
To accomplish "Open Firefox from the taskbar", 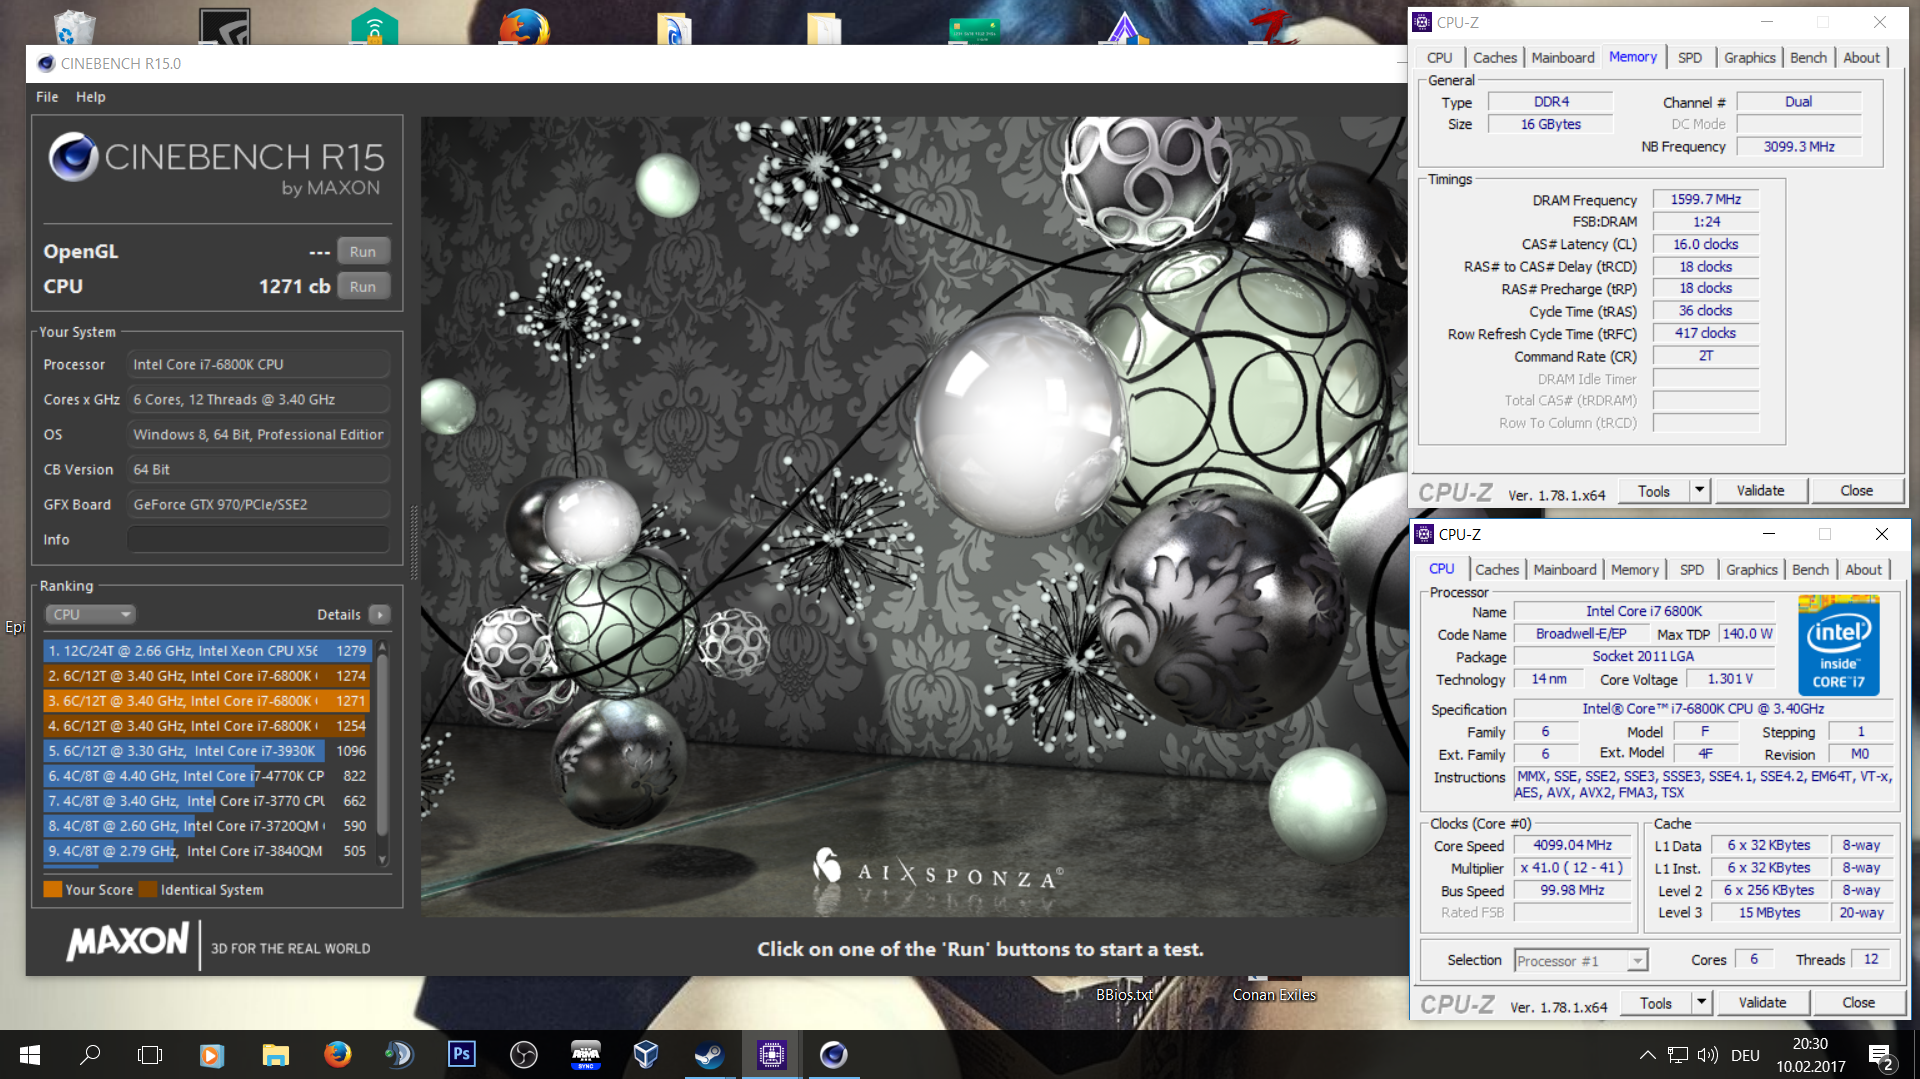I will (x=337, y=1054).
